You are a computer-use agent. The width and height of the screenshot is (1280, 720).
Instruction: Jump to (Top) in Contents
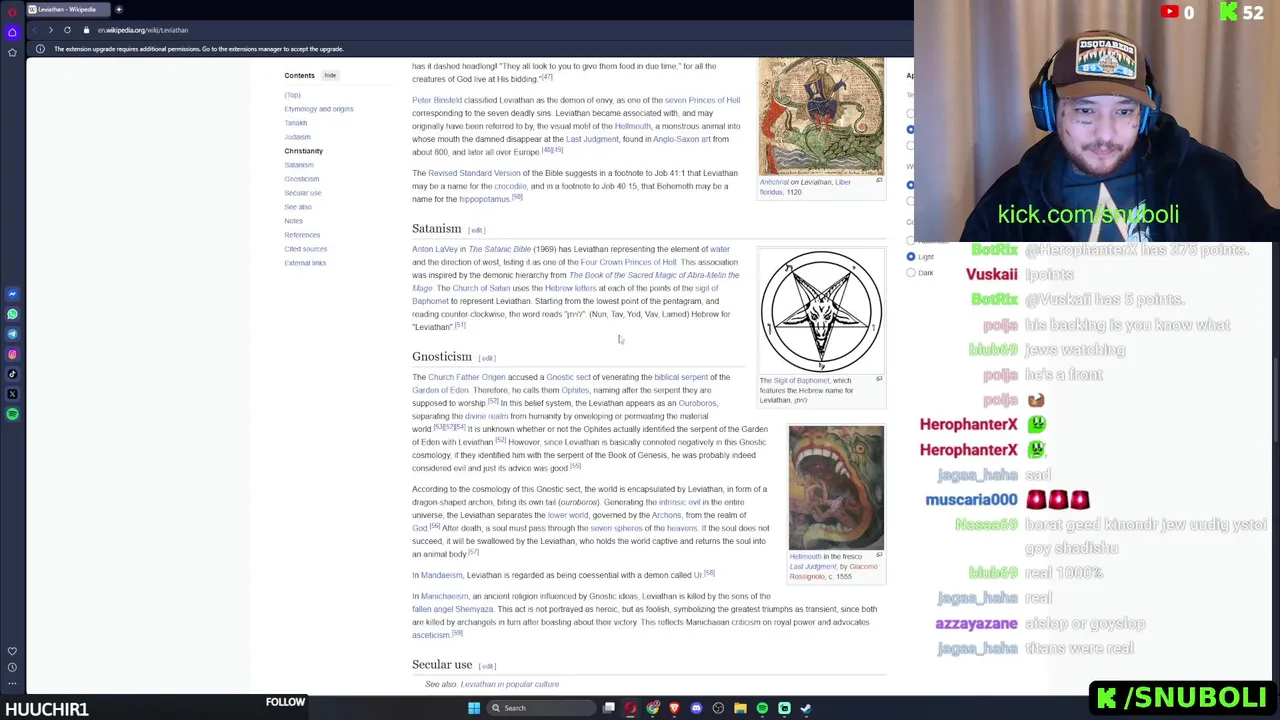tap(292, 95)
